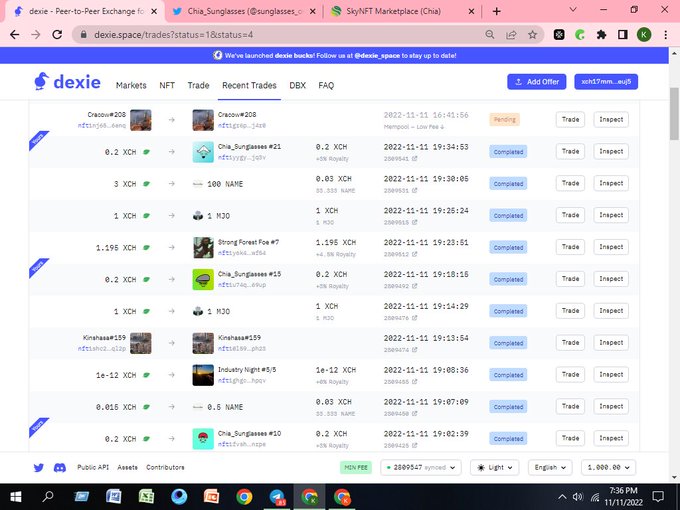Open the English language dropdown
Screen dimensions: 680x510
(550, 468)
